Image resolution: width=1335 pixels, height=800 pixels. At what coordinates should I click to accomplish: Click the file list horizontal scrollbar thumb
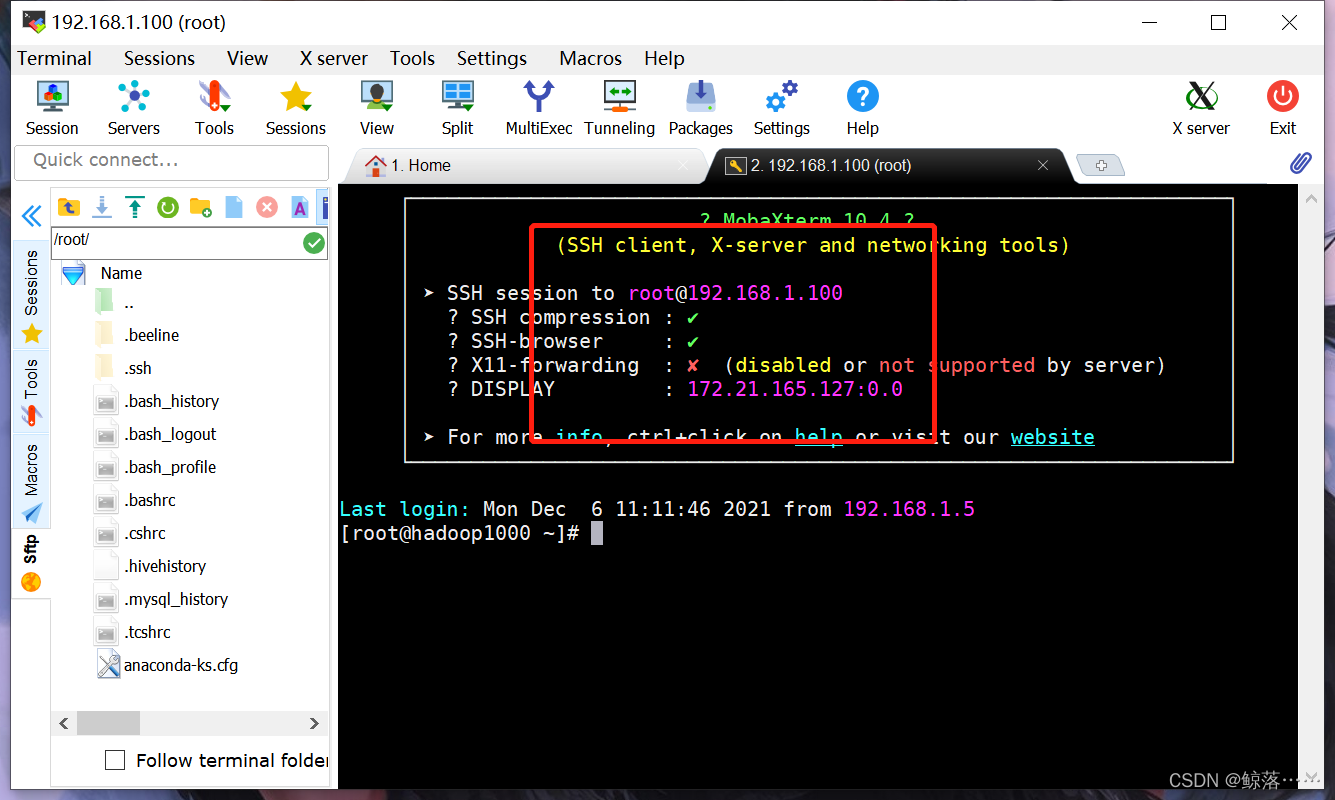point(109,723)
